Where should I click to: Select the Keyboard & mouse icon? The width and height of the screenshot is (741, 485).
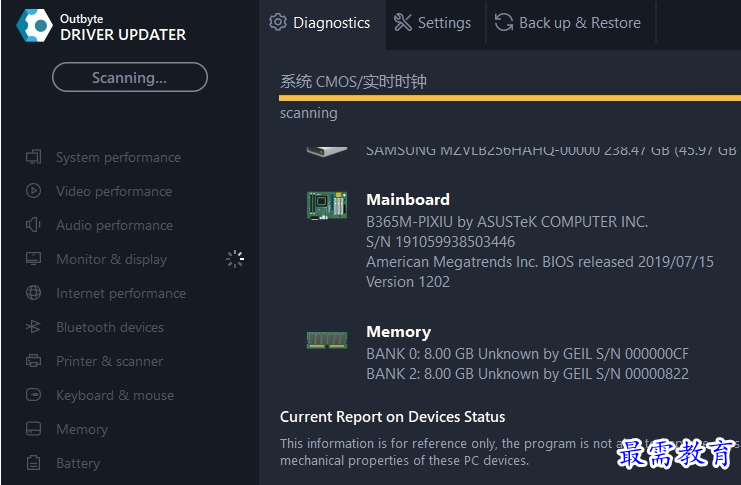point(34,395)
